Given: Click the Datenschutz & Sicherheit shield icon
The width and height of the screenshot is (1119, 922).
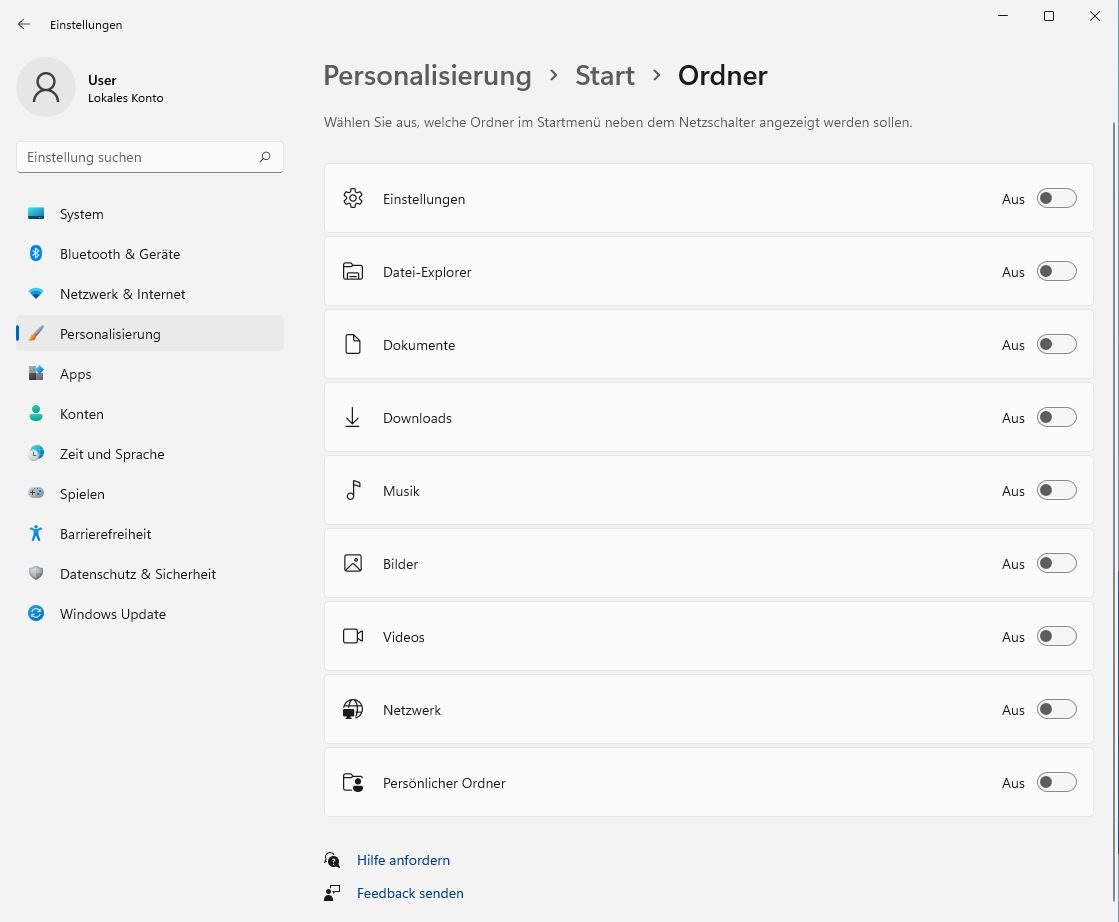Looking at the screenshot, I should tap(36, 574).
